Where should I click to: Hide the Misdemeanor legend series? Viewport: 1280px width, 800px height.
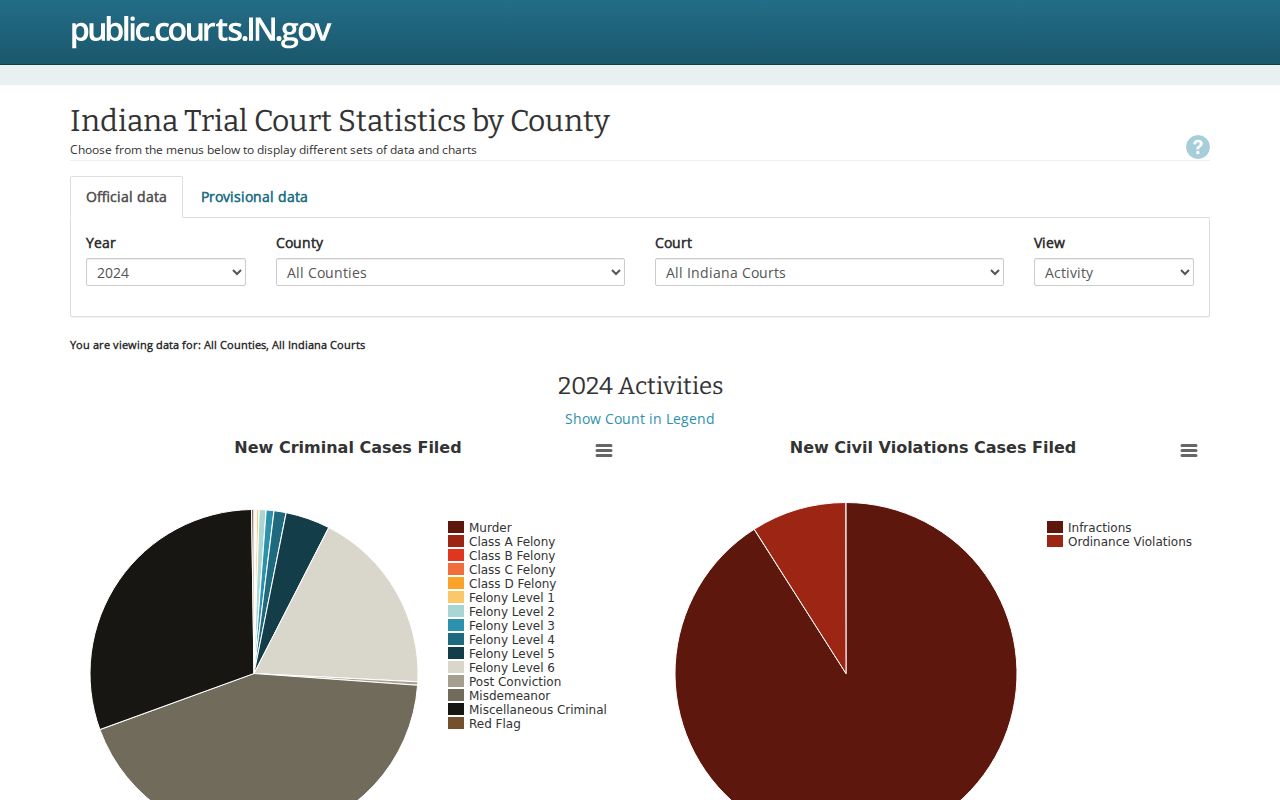(500, 695)
